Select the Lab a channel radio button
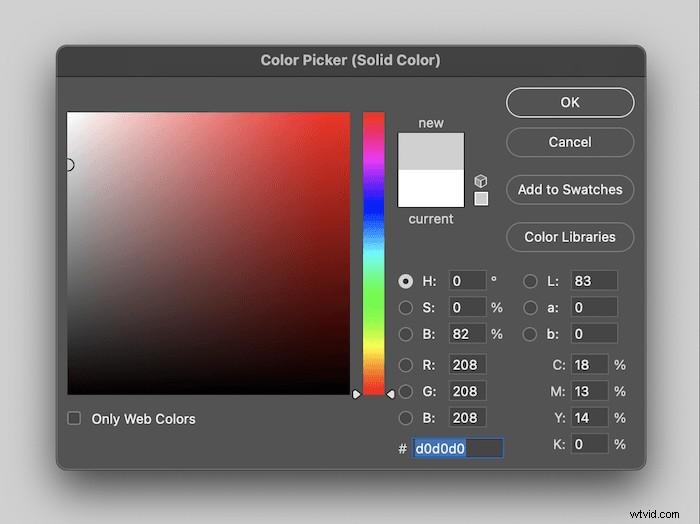This screenshot has width=700, height=524. (x=530, y=307)
